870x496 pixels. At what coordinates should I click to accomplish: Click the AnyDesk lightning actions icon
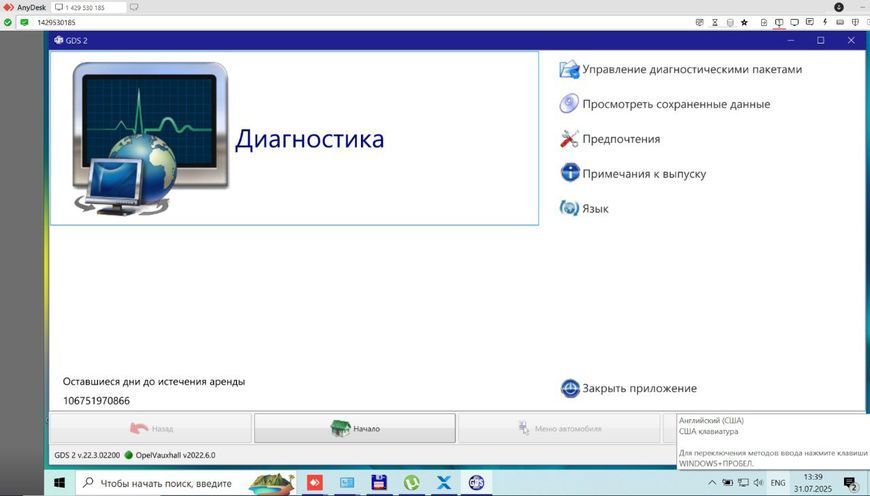(x=825, y=22)
